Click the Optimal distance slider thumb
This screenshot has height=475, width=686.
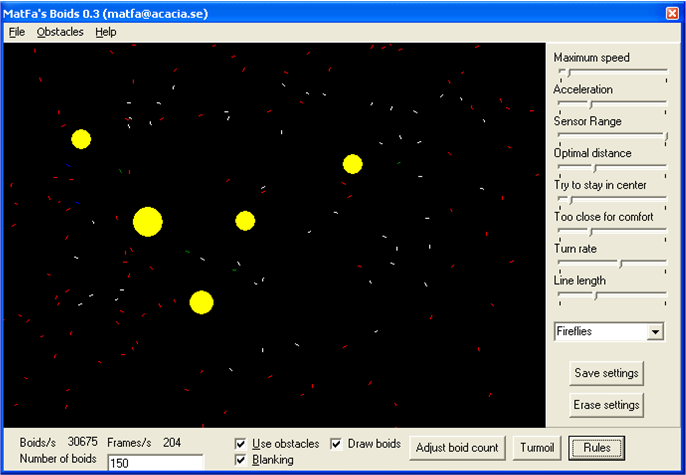pyautogui.click(x=595, y=168)
